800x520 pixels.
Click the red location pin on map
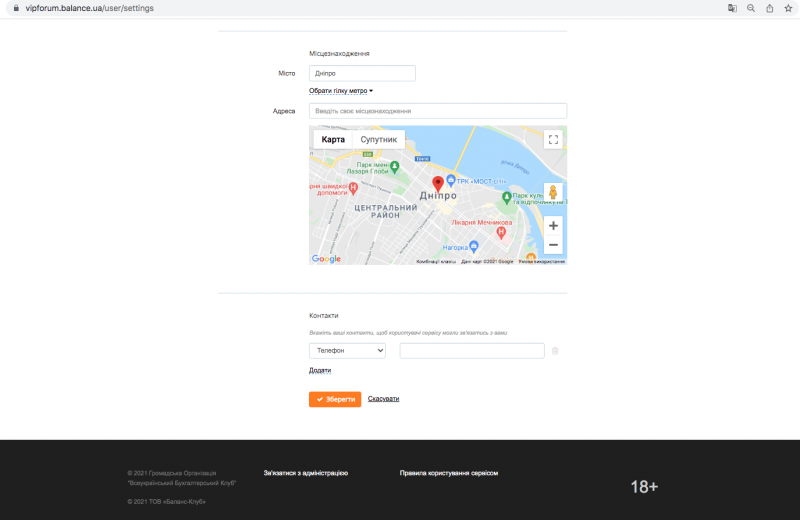[x=437, y=184]
